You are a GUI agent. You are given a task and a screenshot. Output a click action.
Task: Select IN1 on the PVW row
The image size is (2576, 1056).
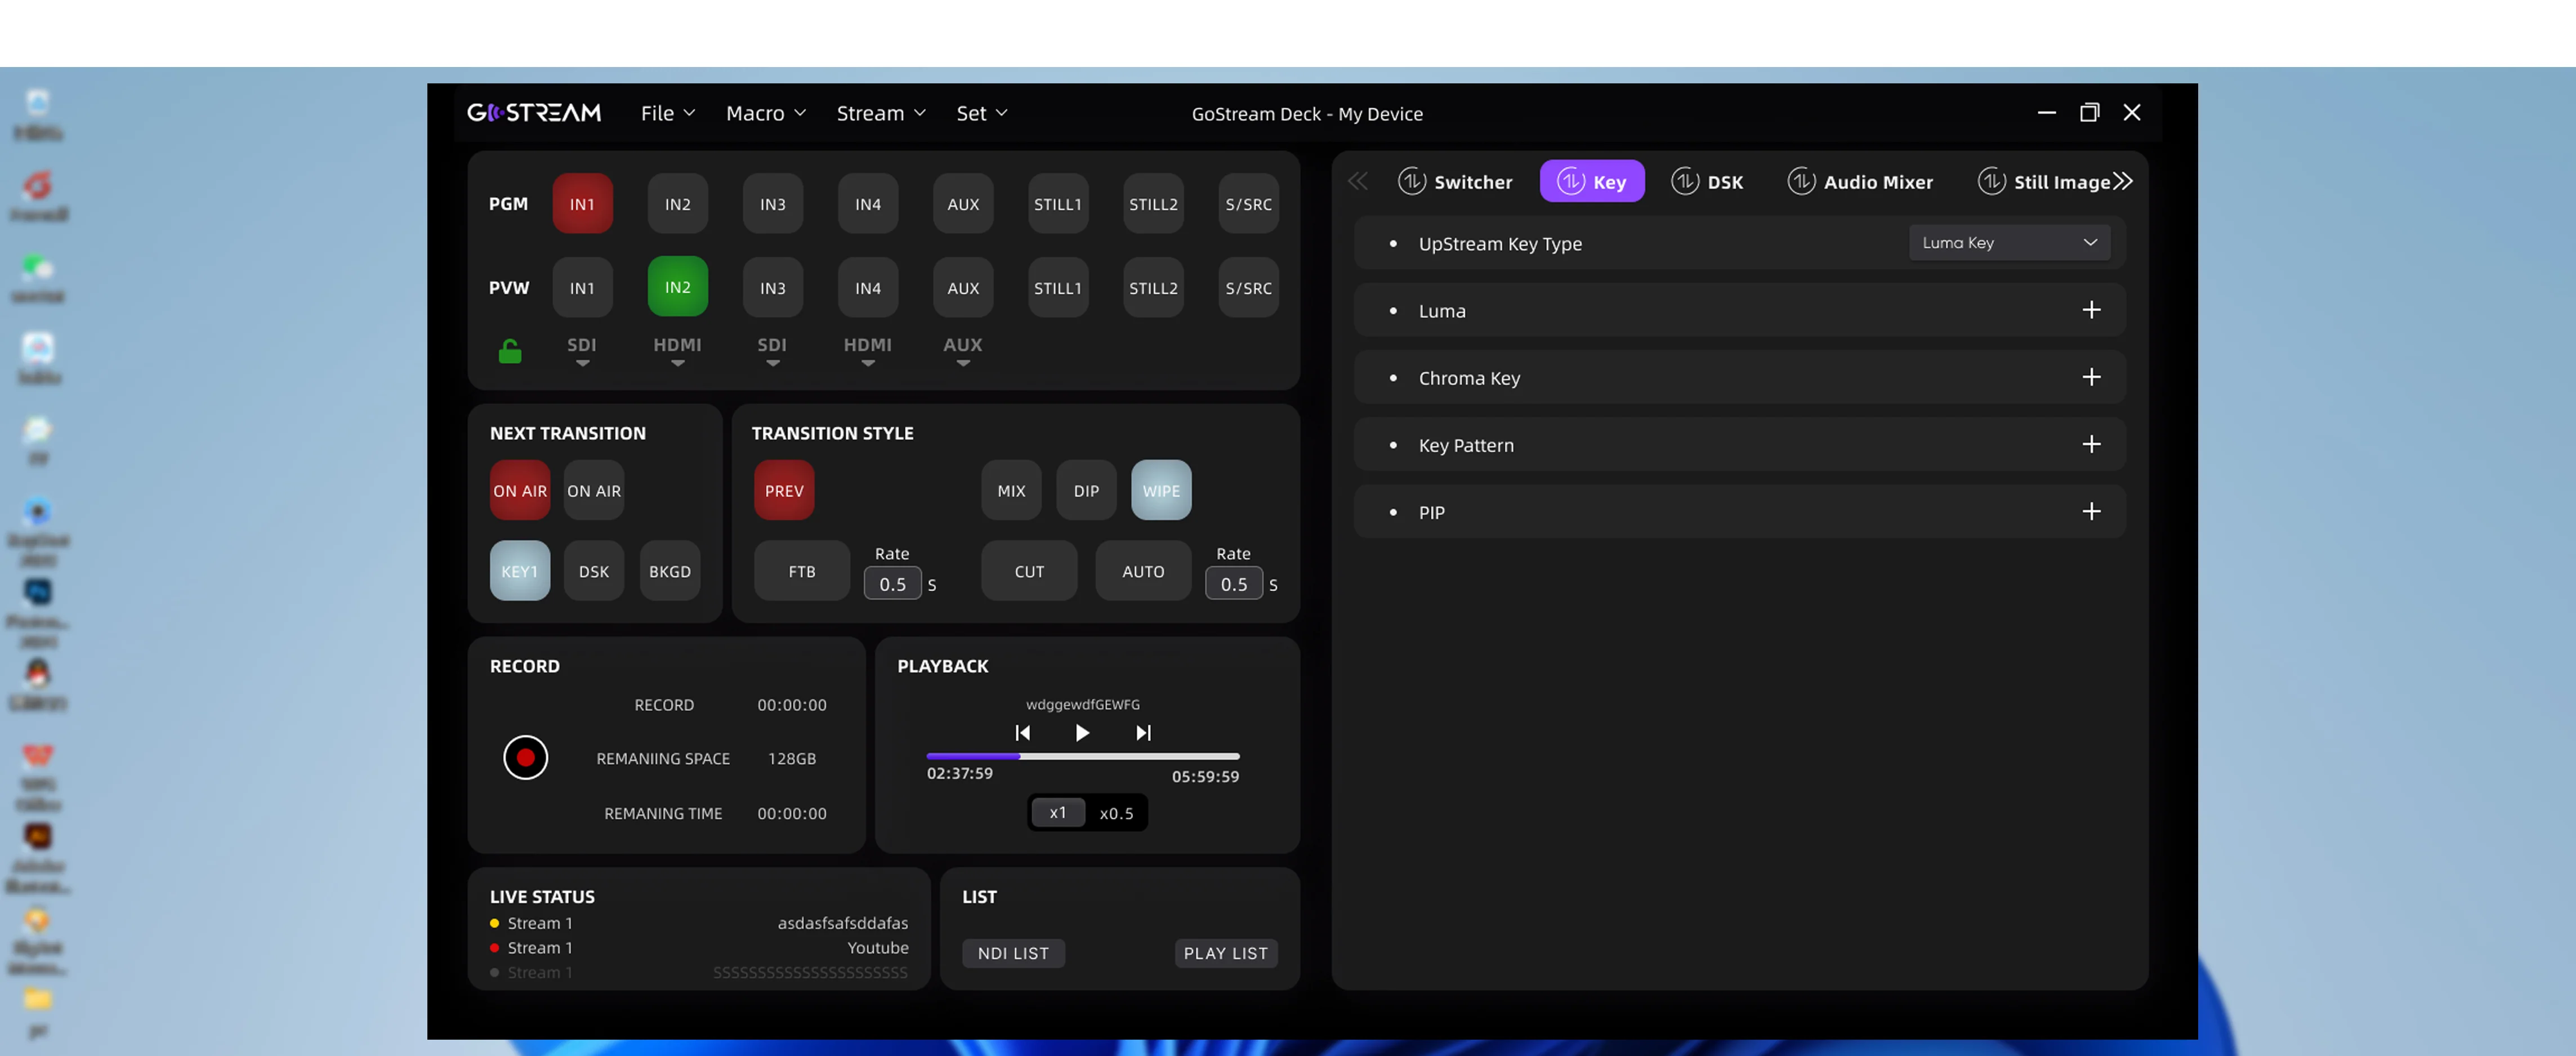coord(582,287)
